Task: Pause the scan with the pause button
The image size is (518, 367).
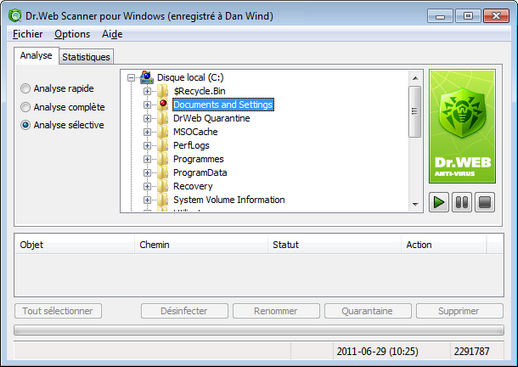Action: 462,202
